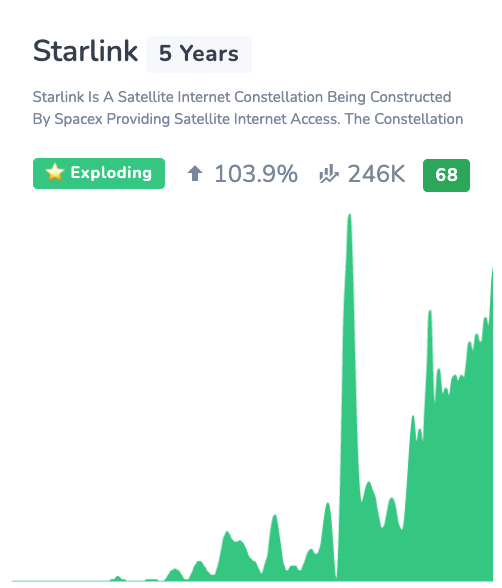Click the Exploding label text
The image size is (502, 588).
[111, 173]
